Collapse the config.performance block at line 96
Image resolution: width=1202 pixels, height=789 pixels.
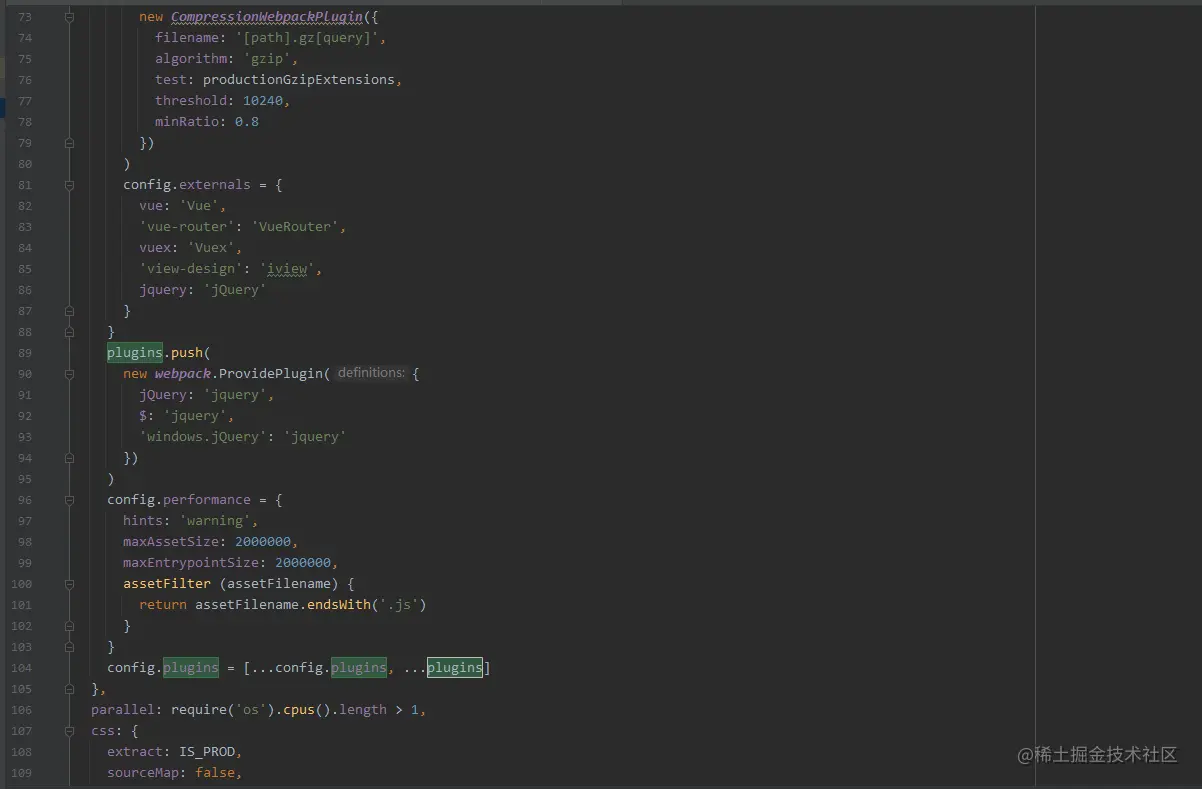(x=69, y=499)
